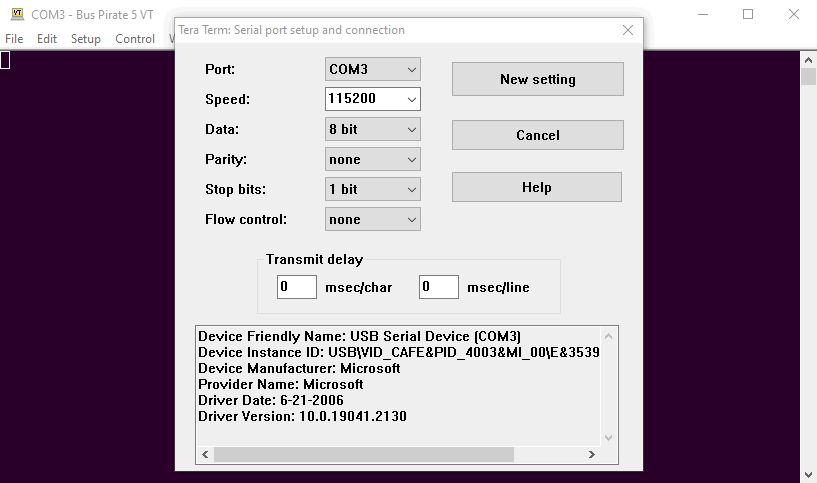Click the Device Friendly Name line

click(x=360, y=337)
